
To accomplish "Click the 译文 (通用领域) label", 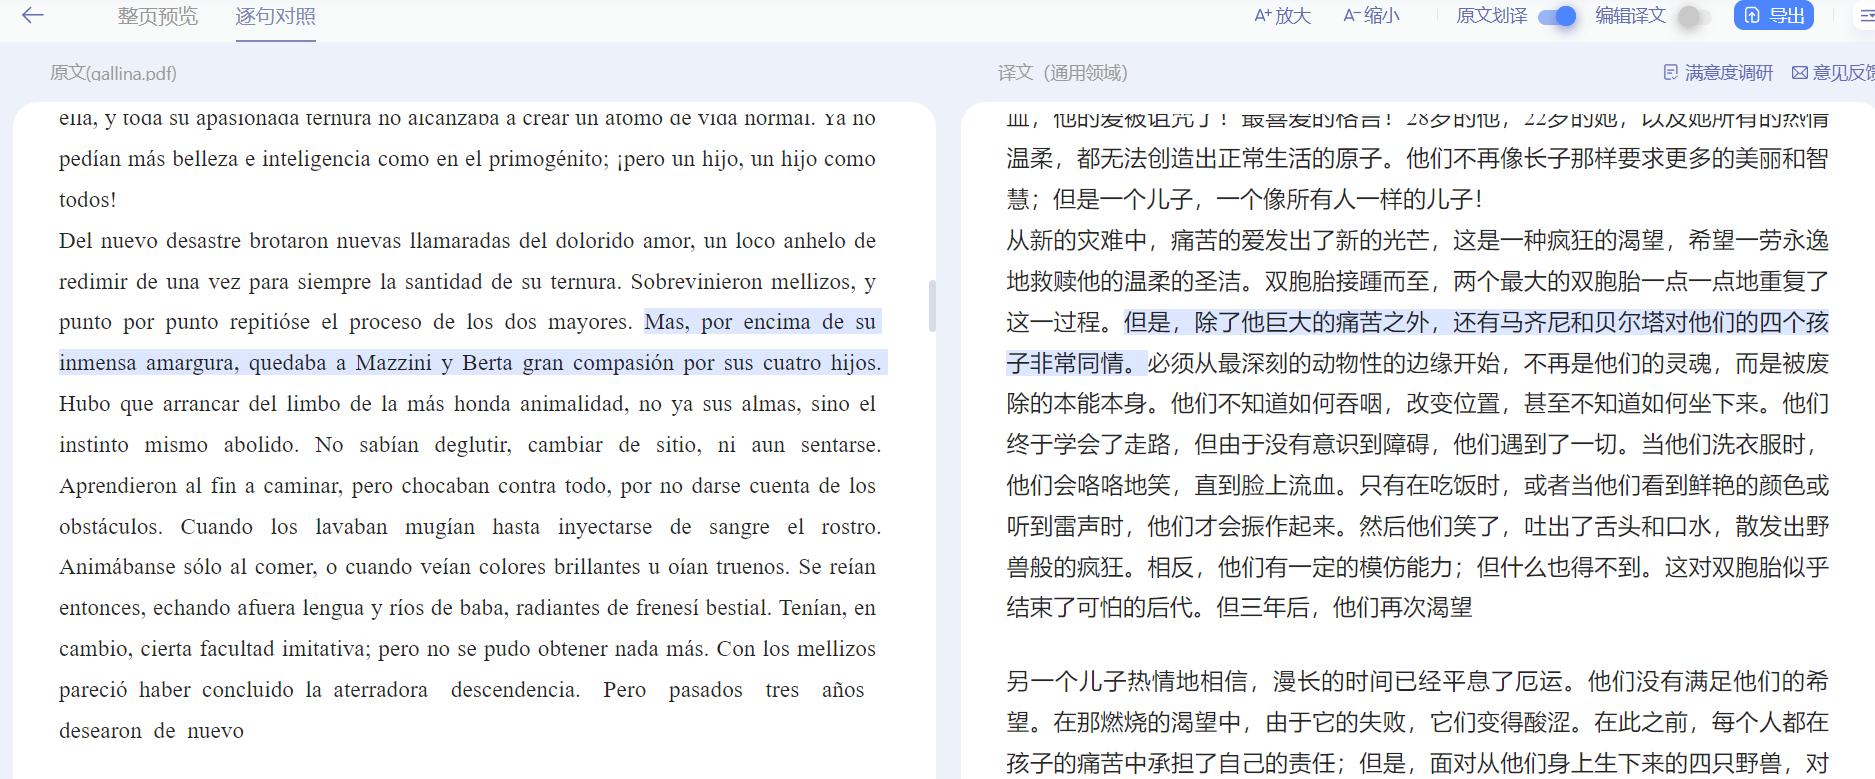I will [1062, 73].
